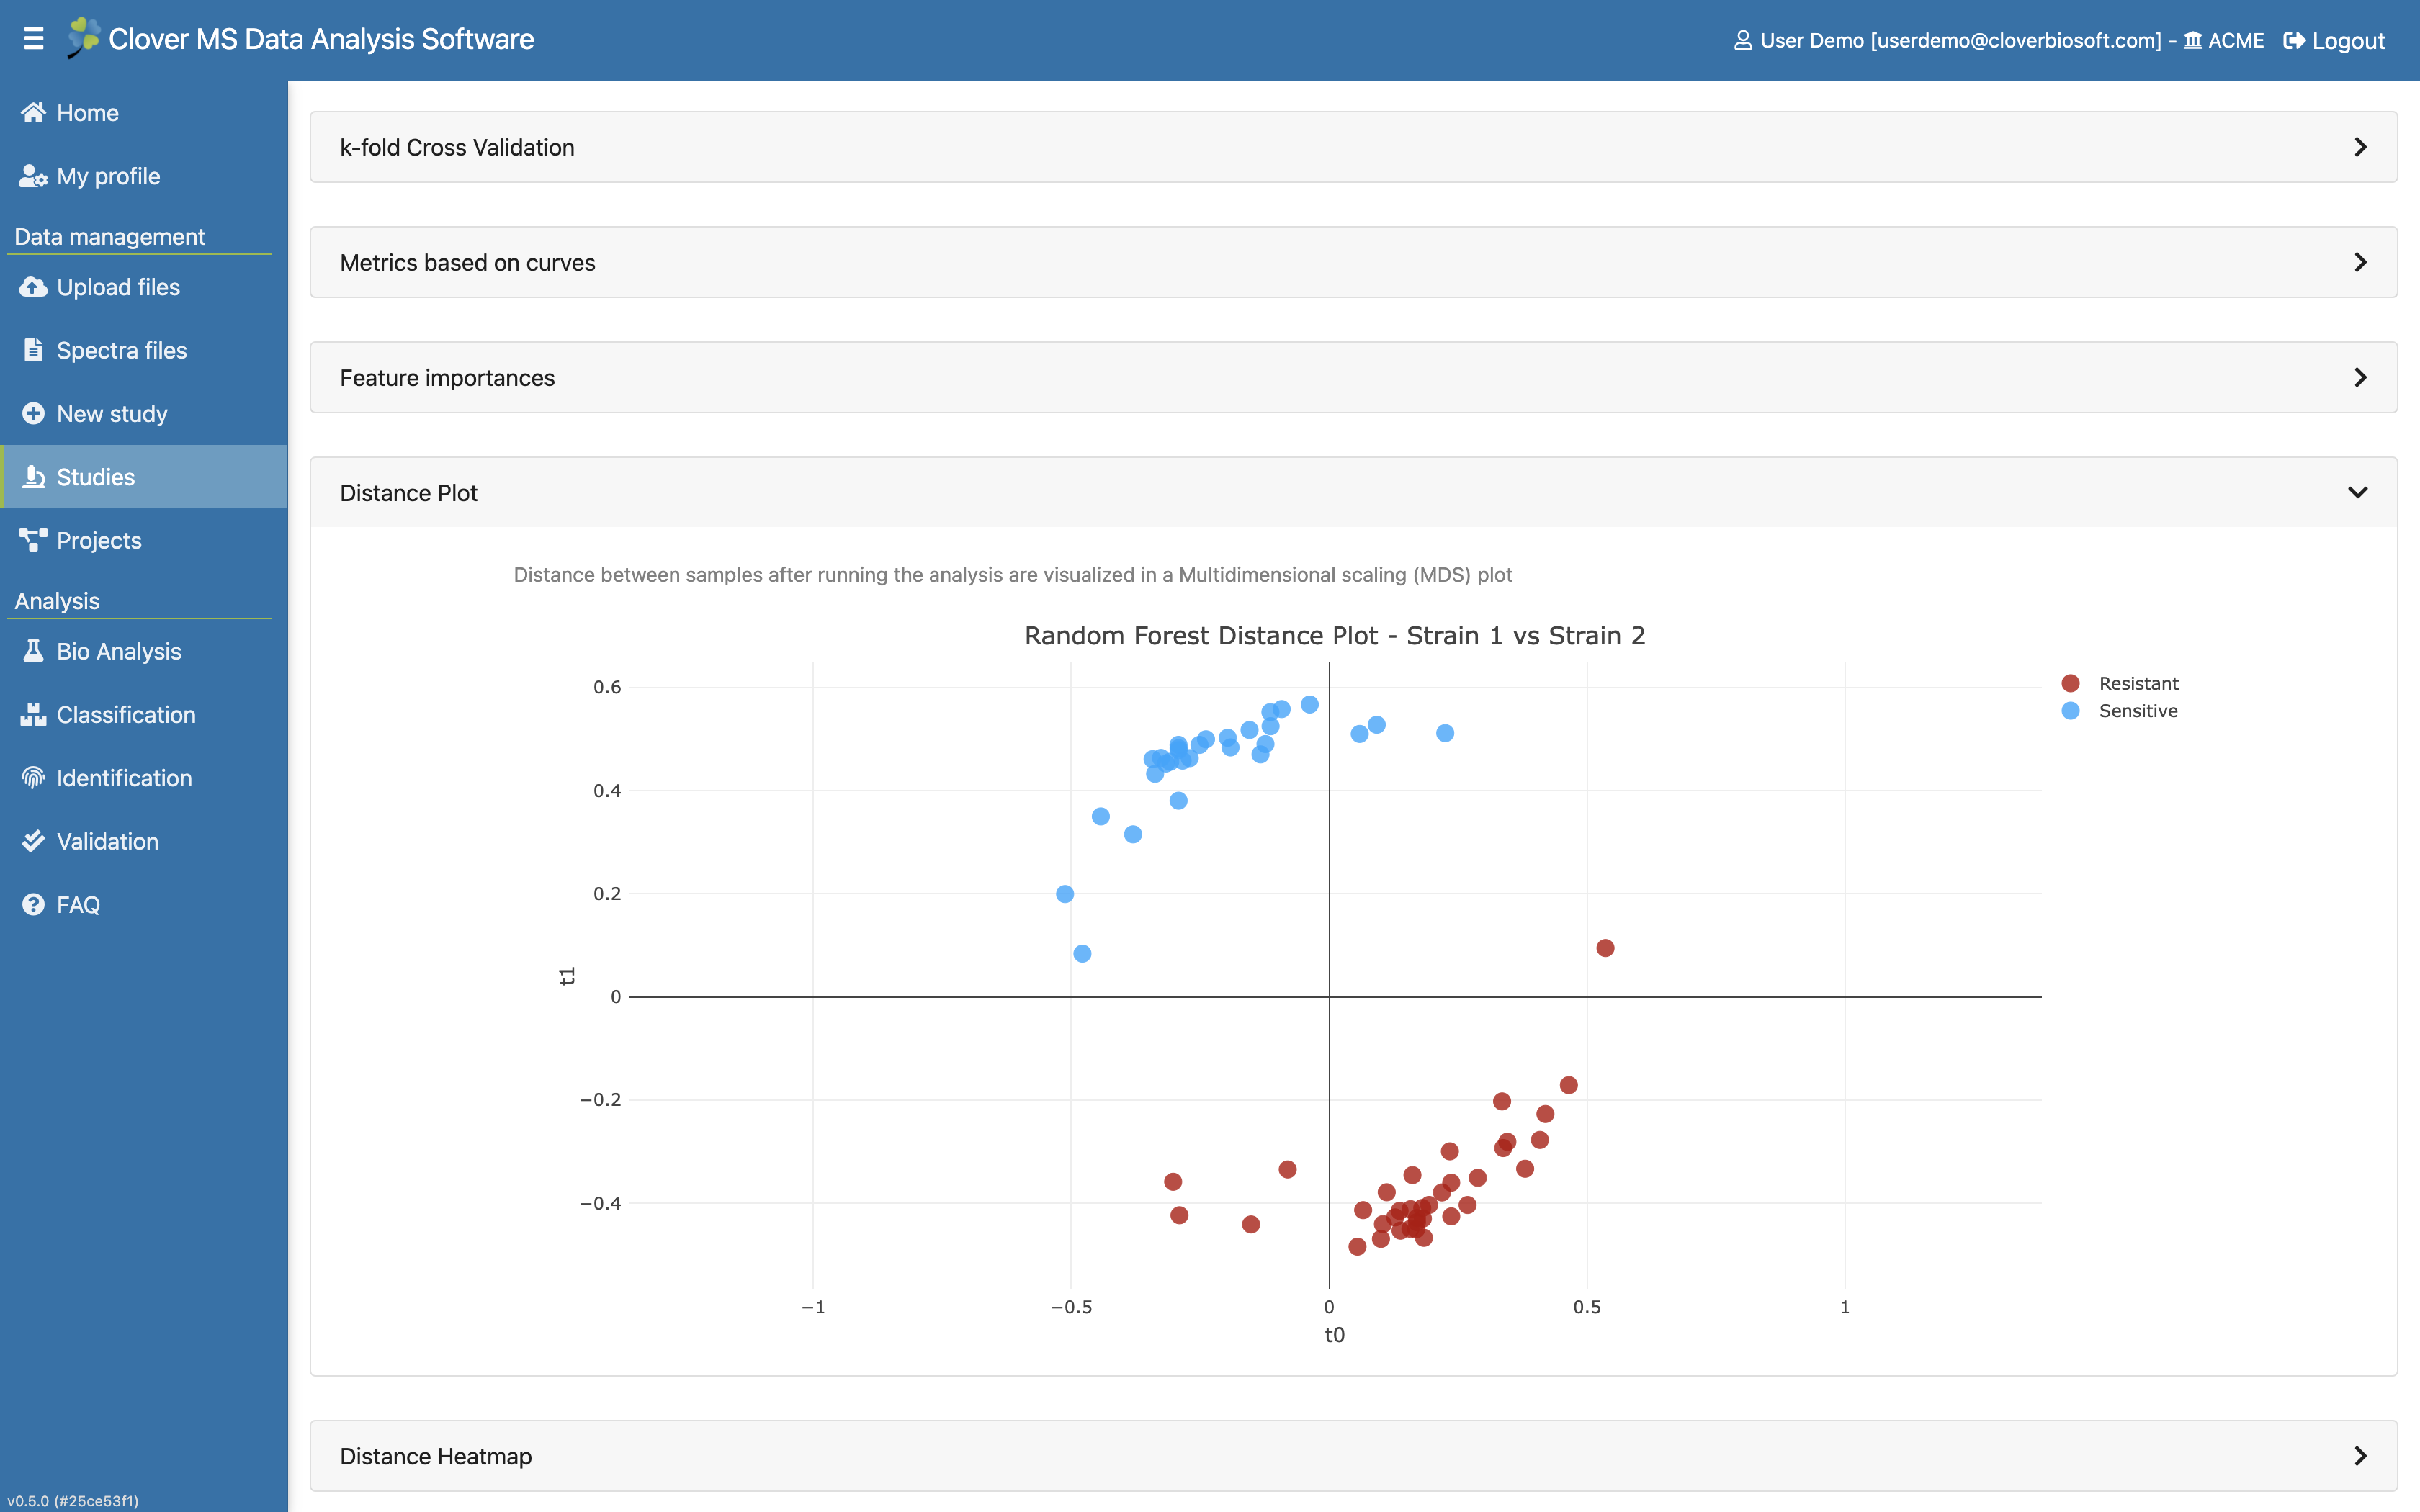2420x1512 pixels.
Task: Toggle Sensitive series in plot legend
Action: (x=2138, y=711)
